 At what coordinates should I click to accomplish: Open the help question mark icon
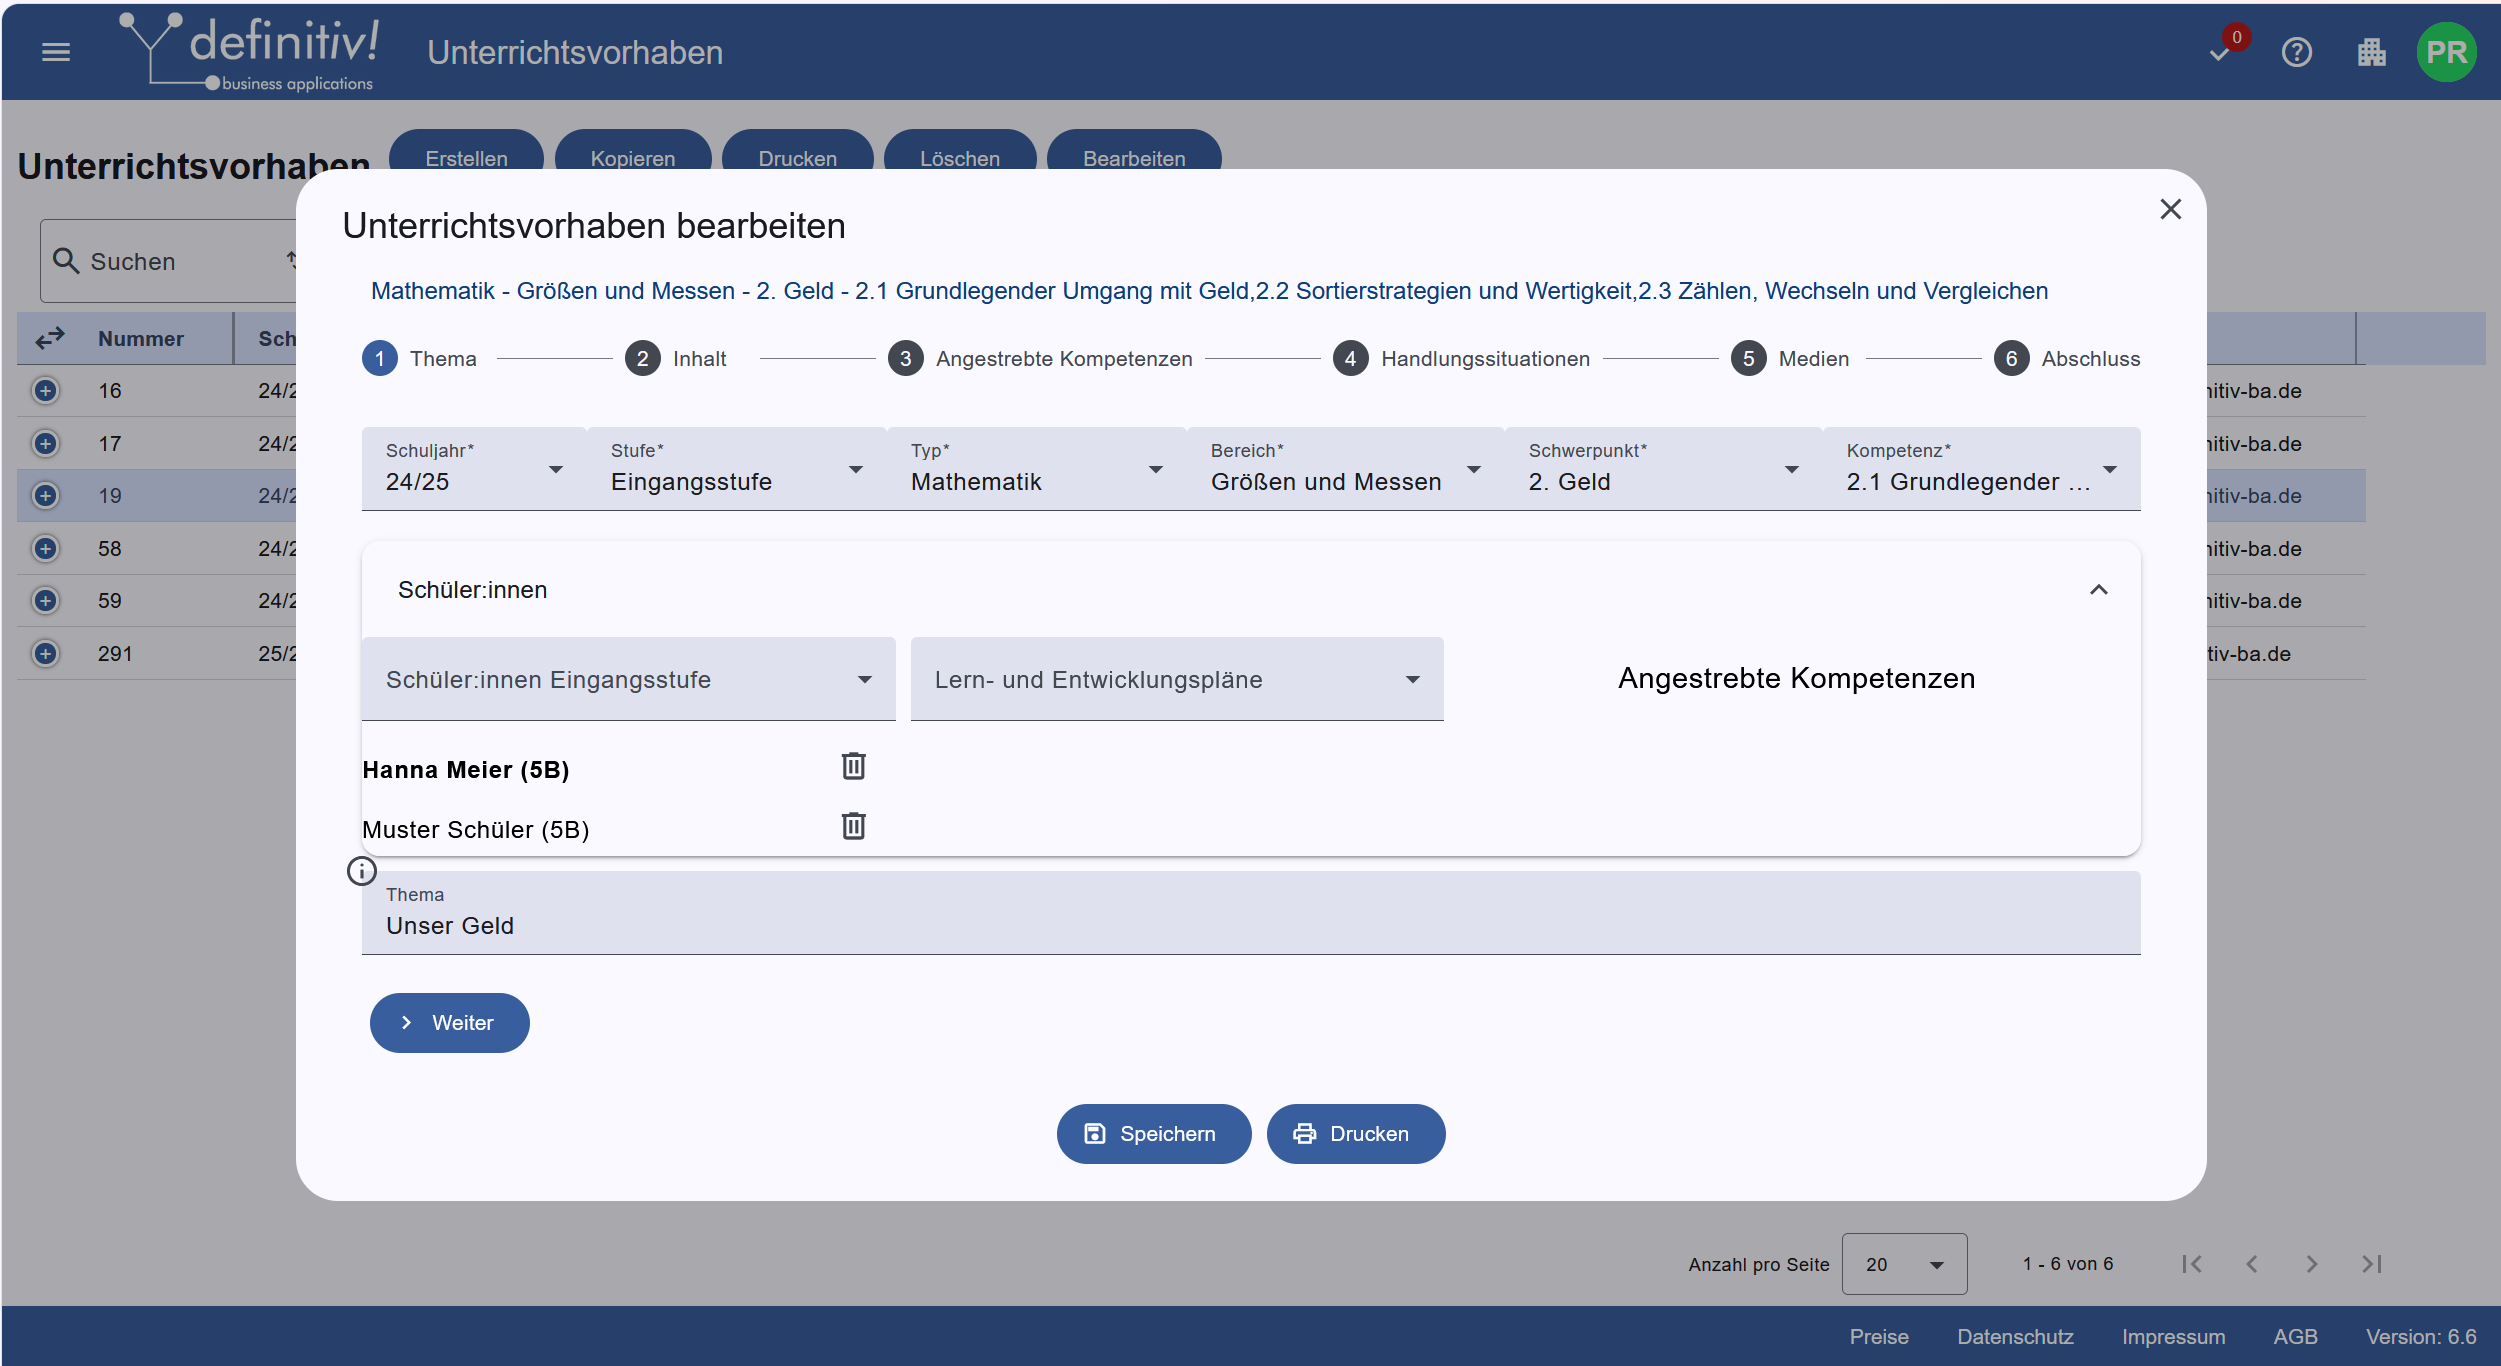2297,52
